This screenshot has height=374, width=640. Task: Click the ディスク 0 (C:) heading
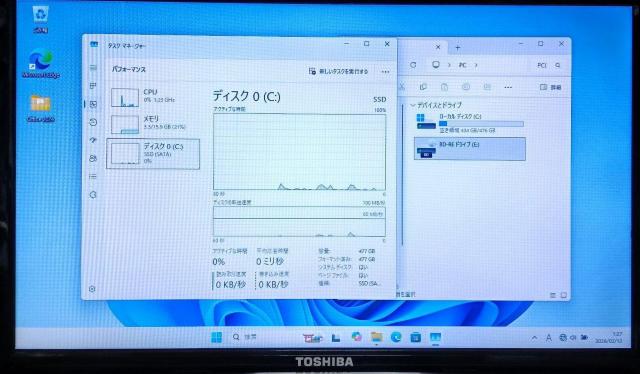247,96
